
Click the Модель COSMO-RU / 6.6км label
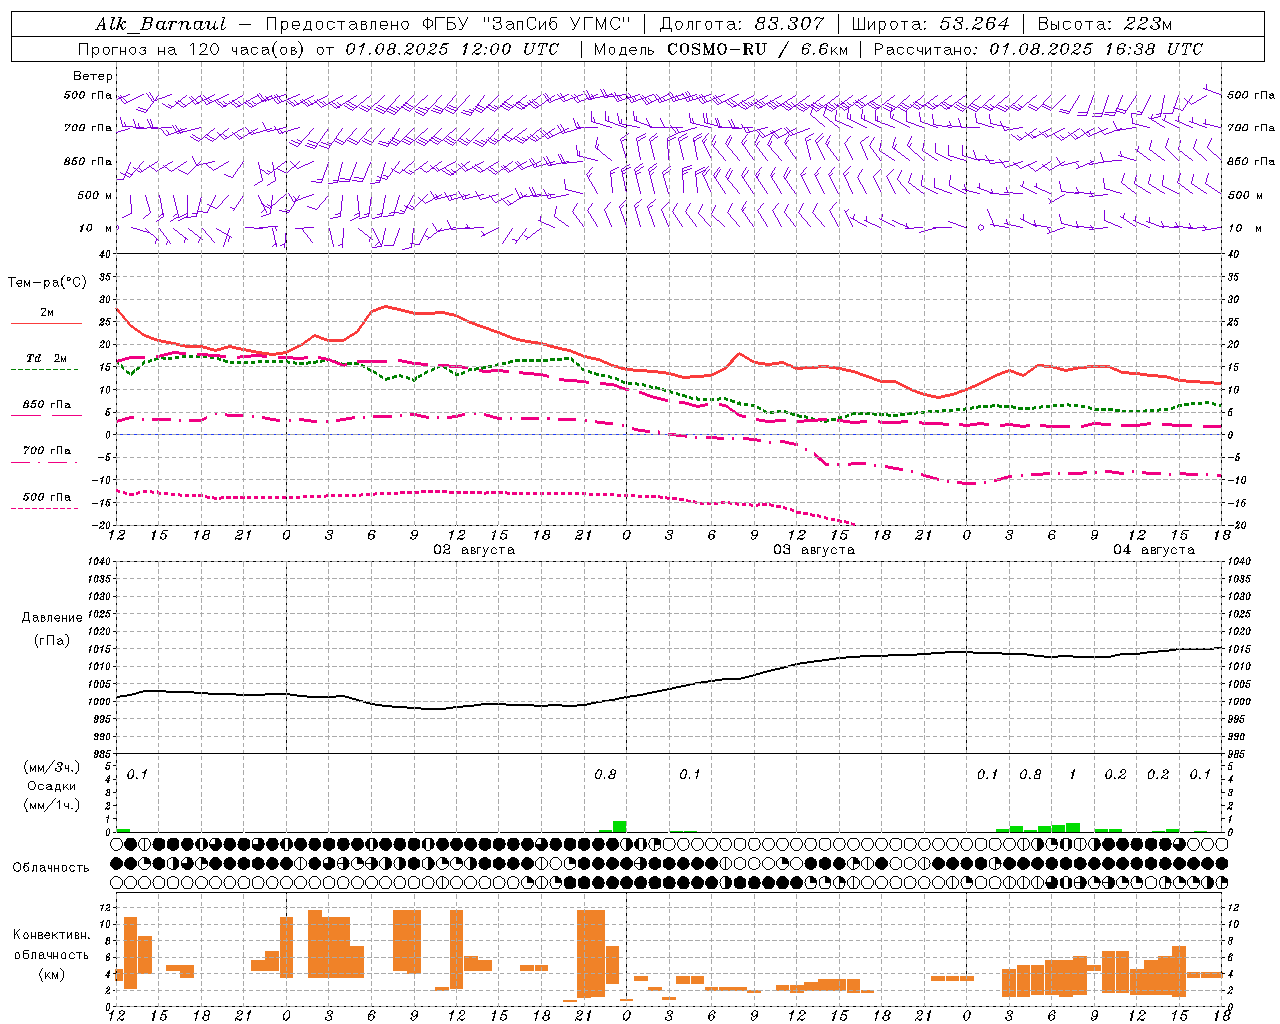[x=720, y=49]
